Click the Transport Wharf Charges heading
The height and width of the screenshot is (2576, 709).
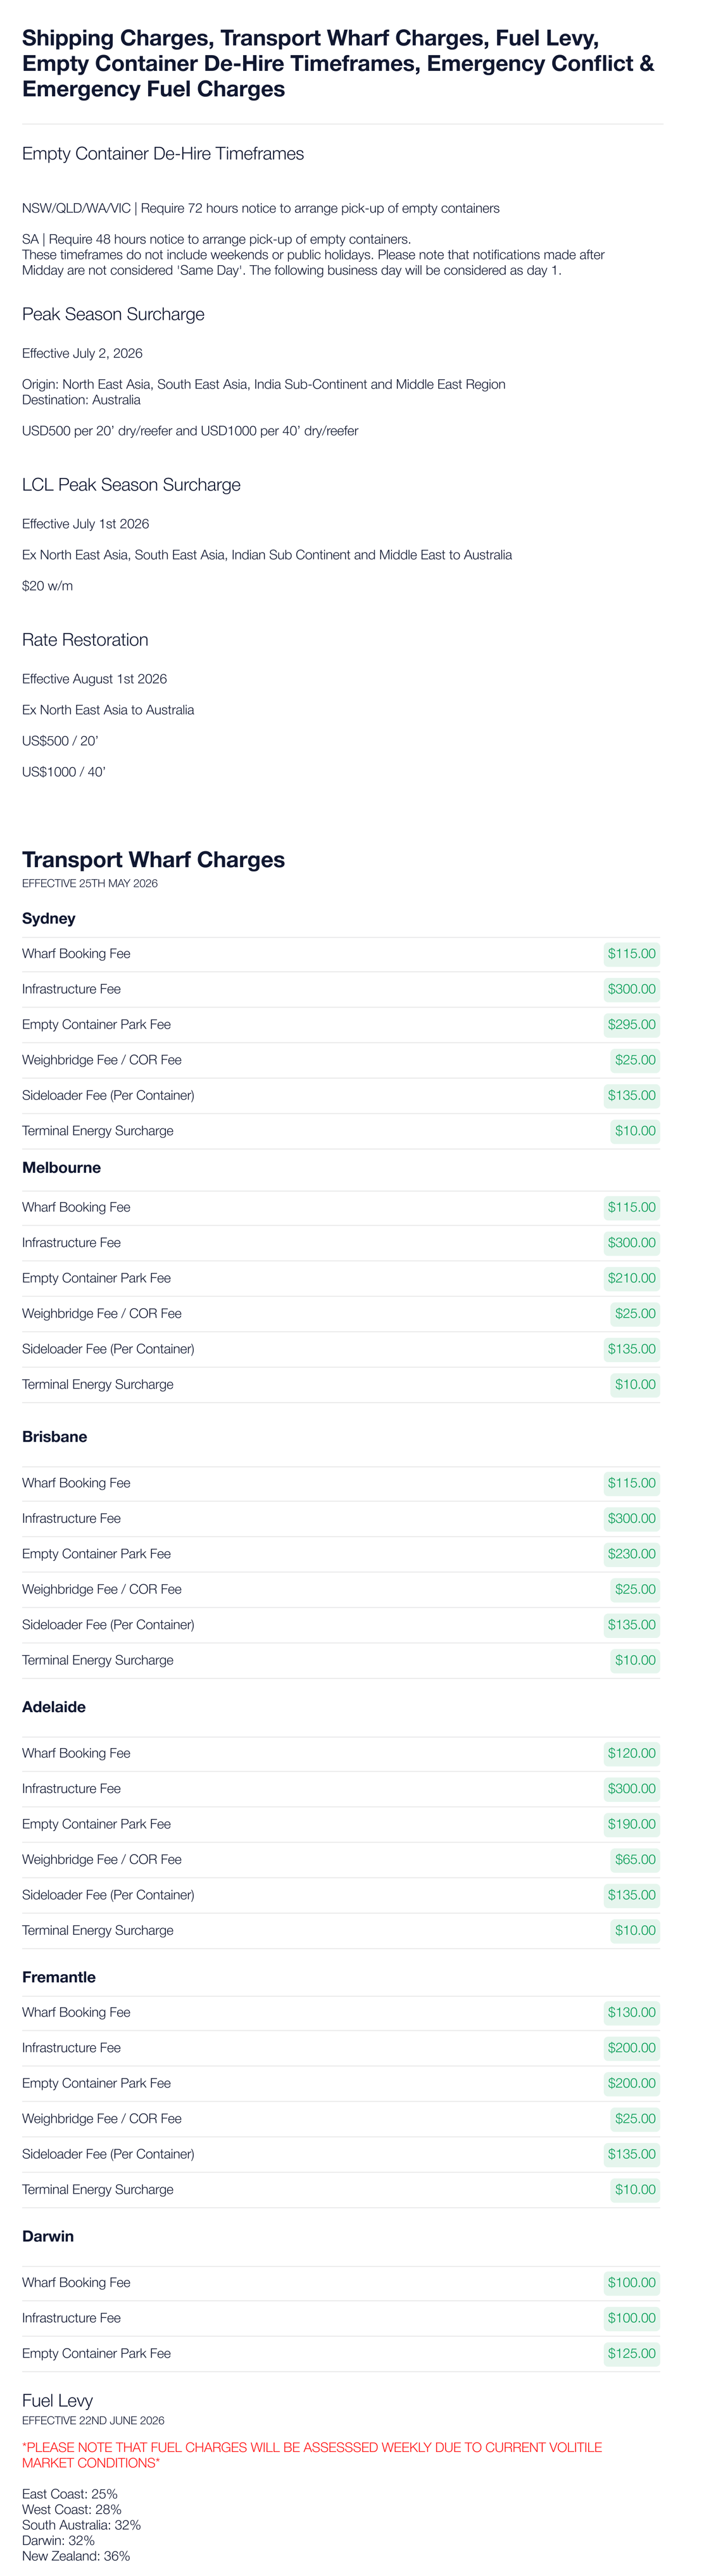point(153,860)
